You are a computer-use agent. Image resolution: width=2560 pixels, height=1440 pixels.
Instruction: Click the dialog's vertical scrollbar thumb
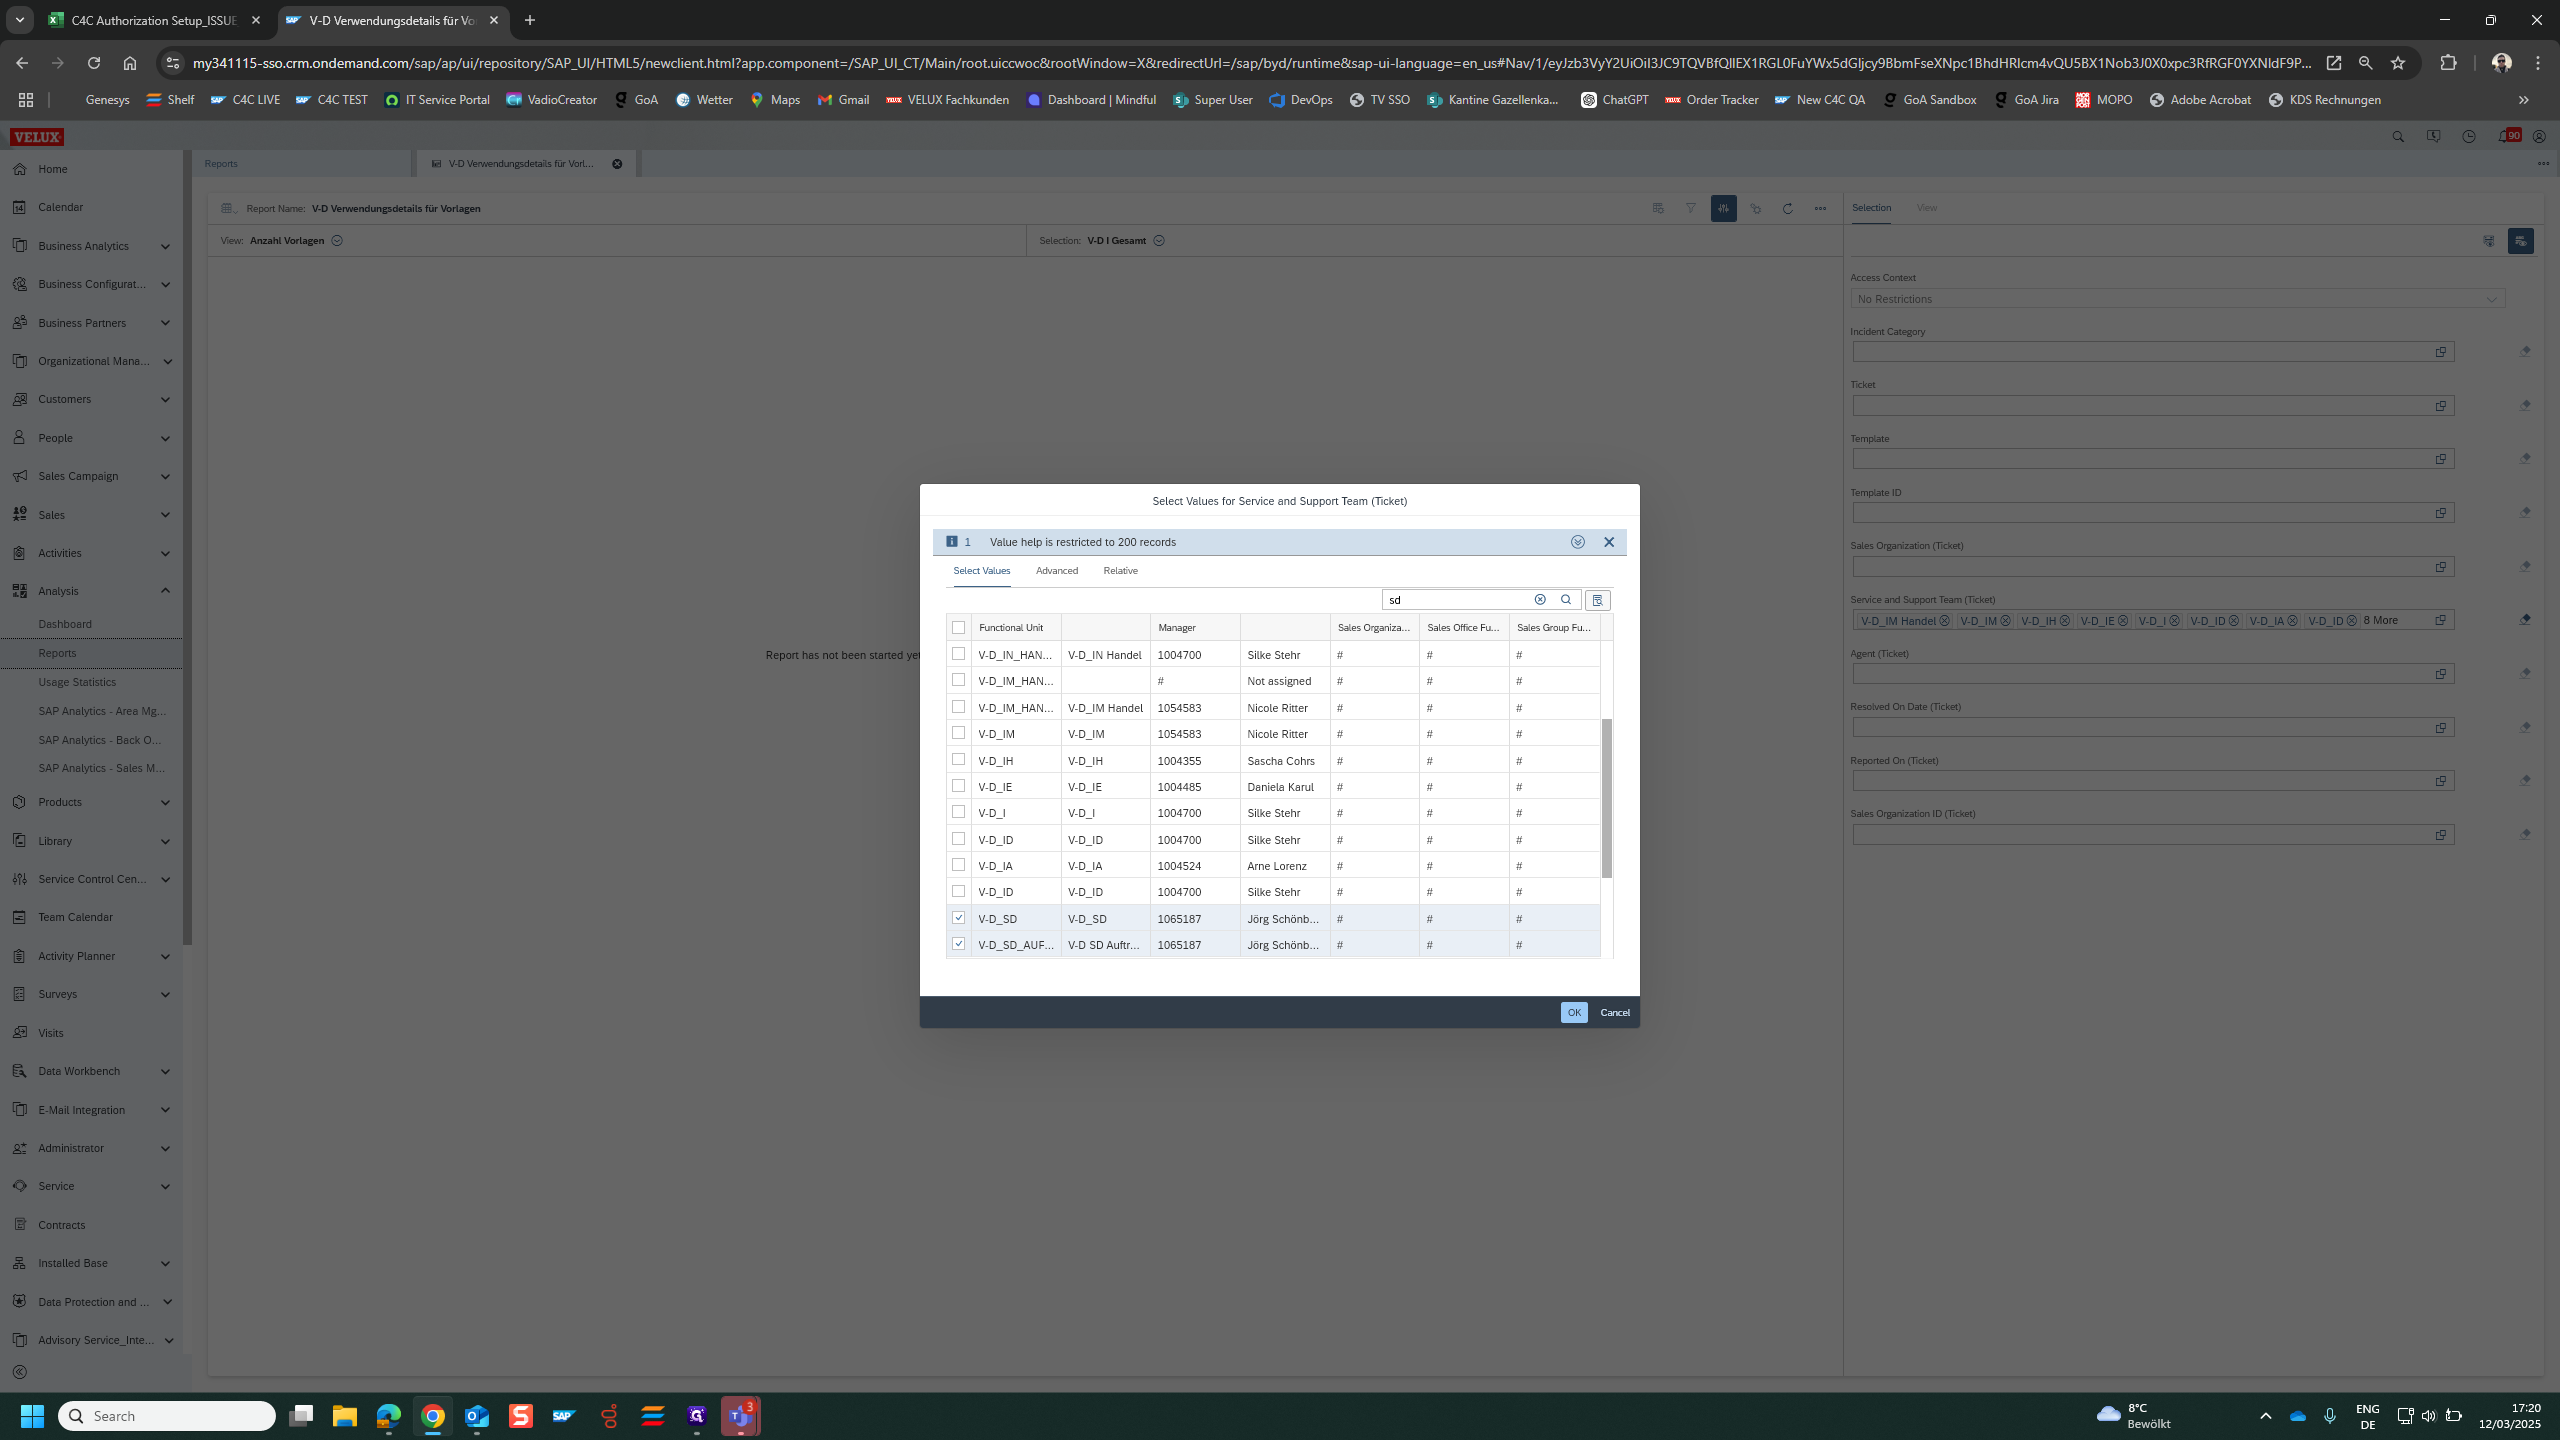[x=1607, y=798]
